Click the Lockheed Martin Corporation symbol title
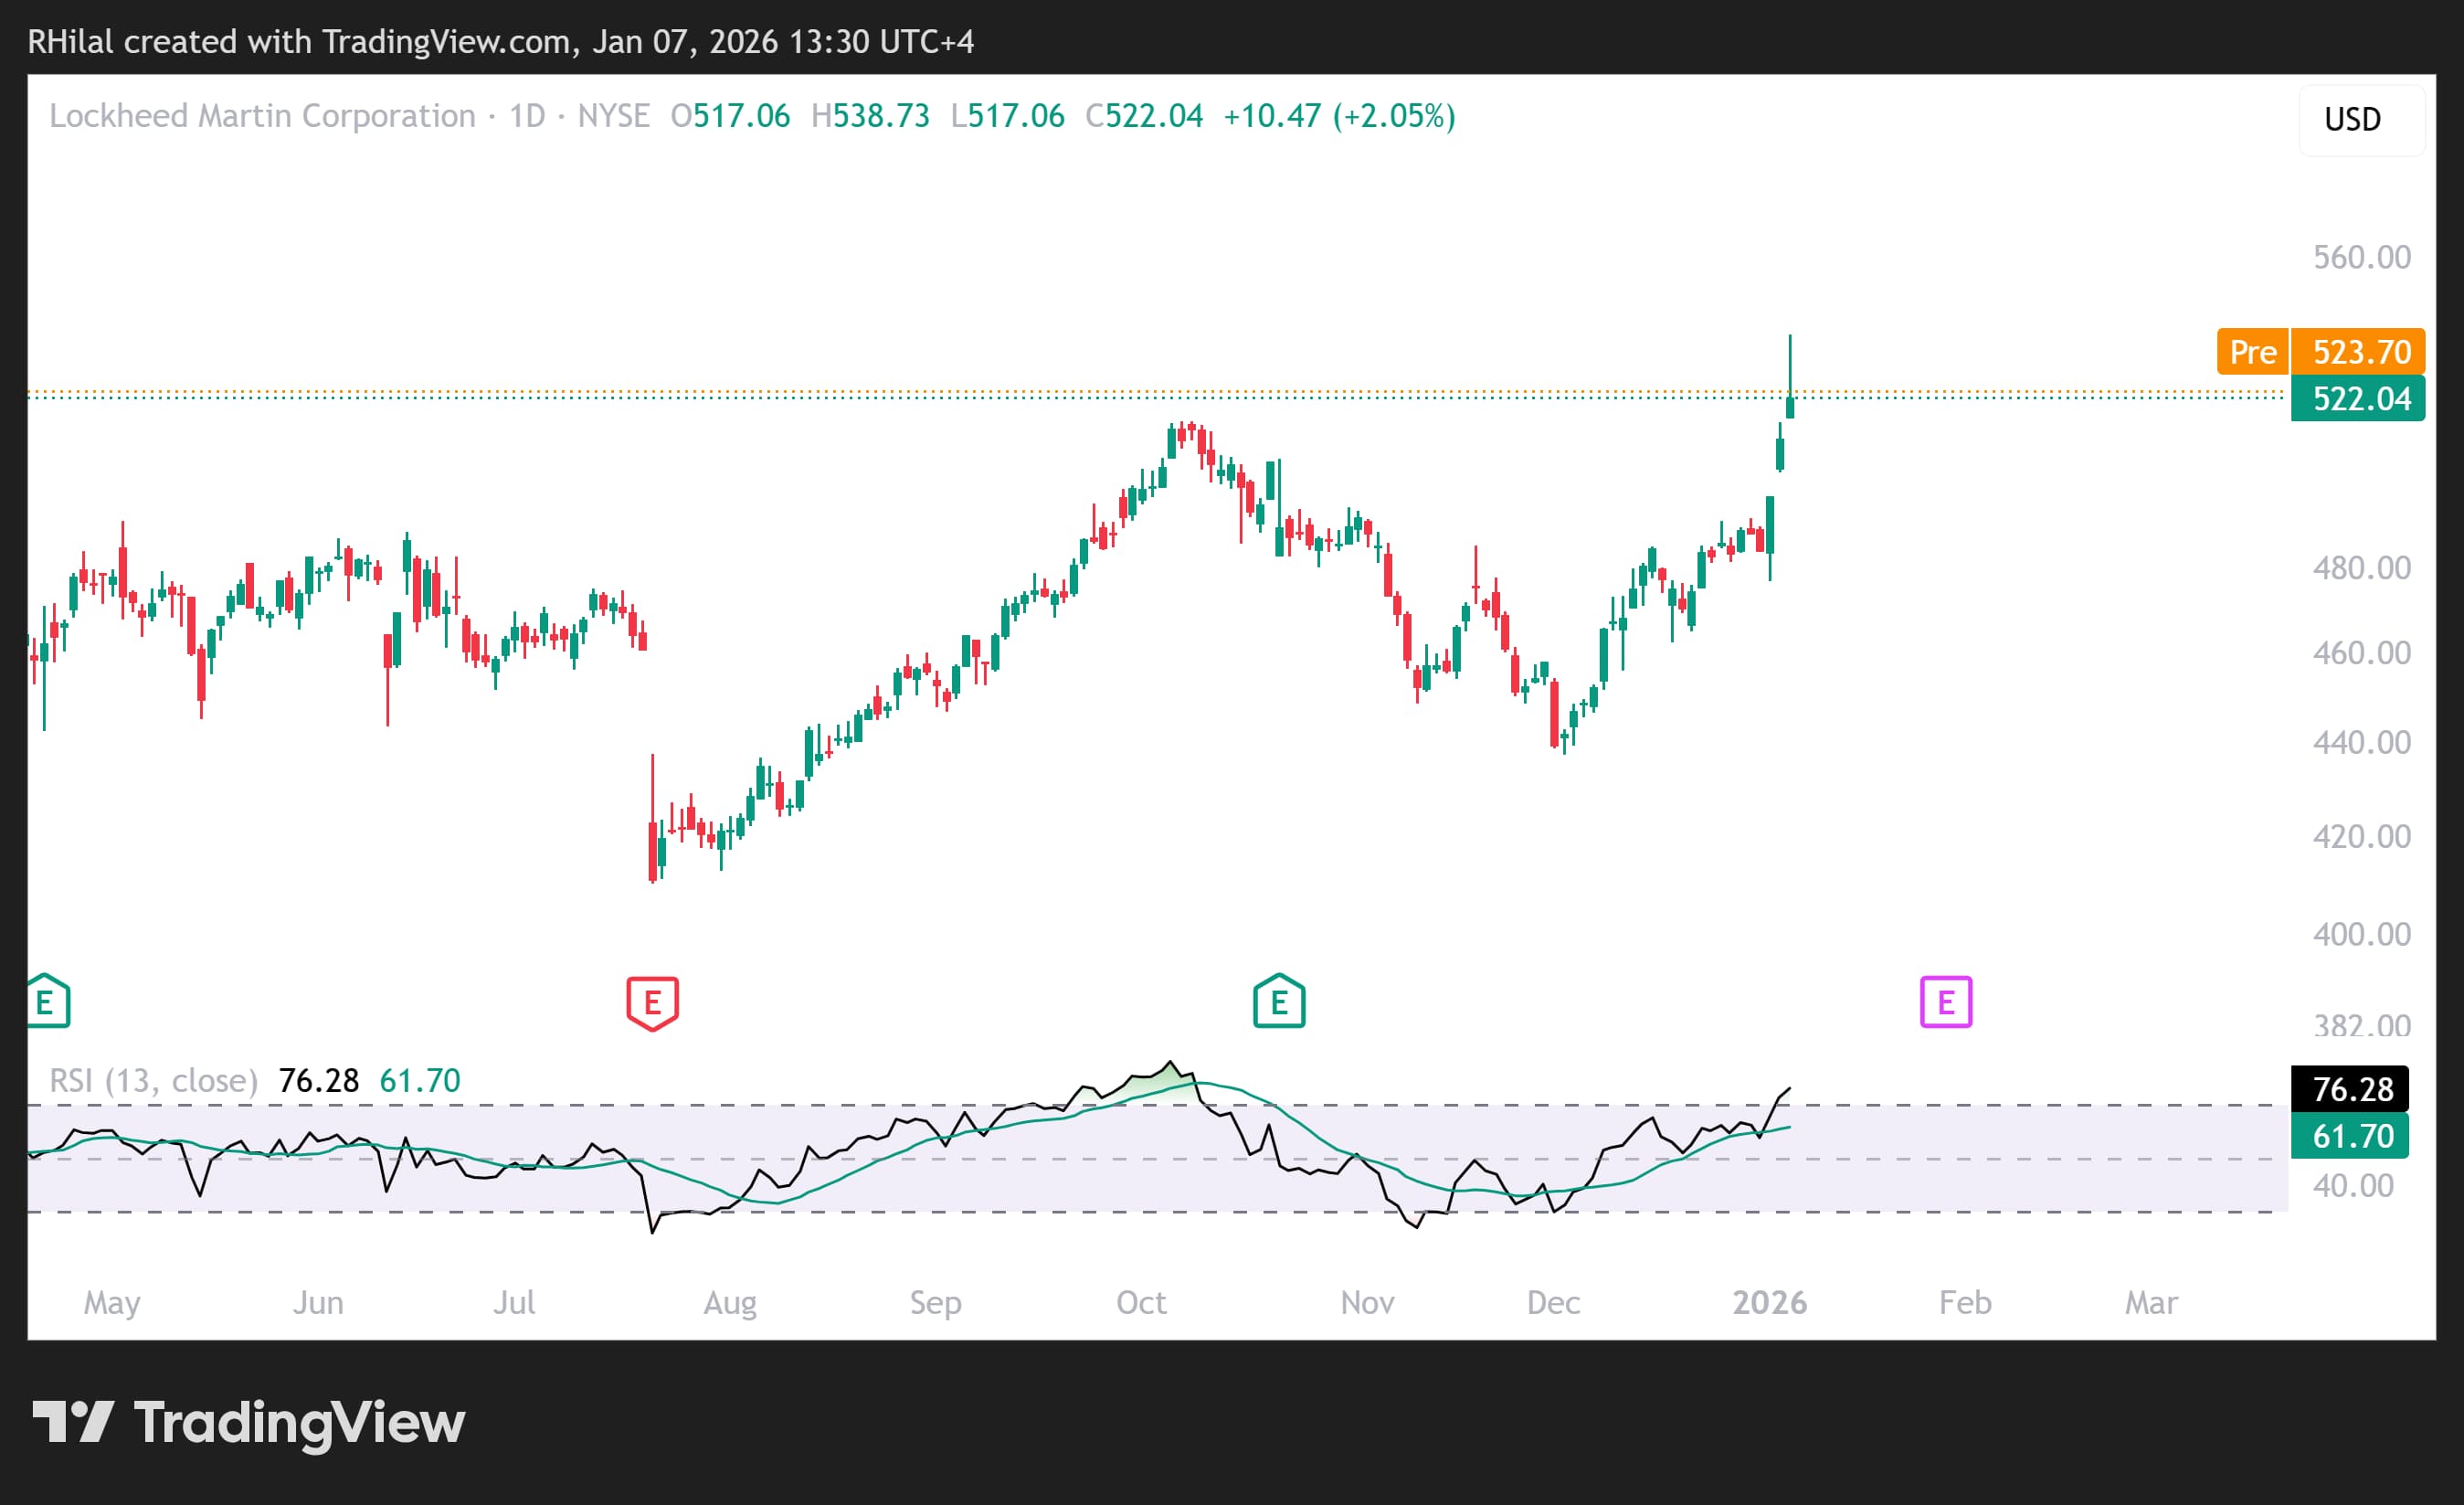The height and width of the screenshot is (1505, 2464). click(262, 116)
